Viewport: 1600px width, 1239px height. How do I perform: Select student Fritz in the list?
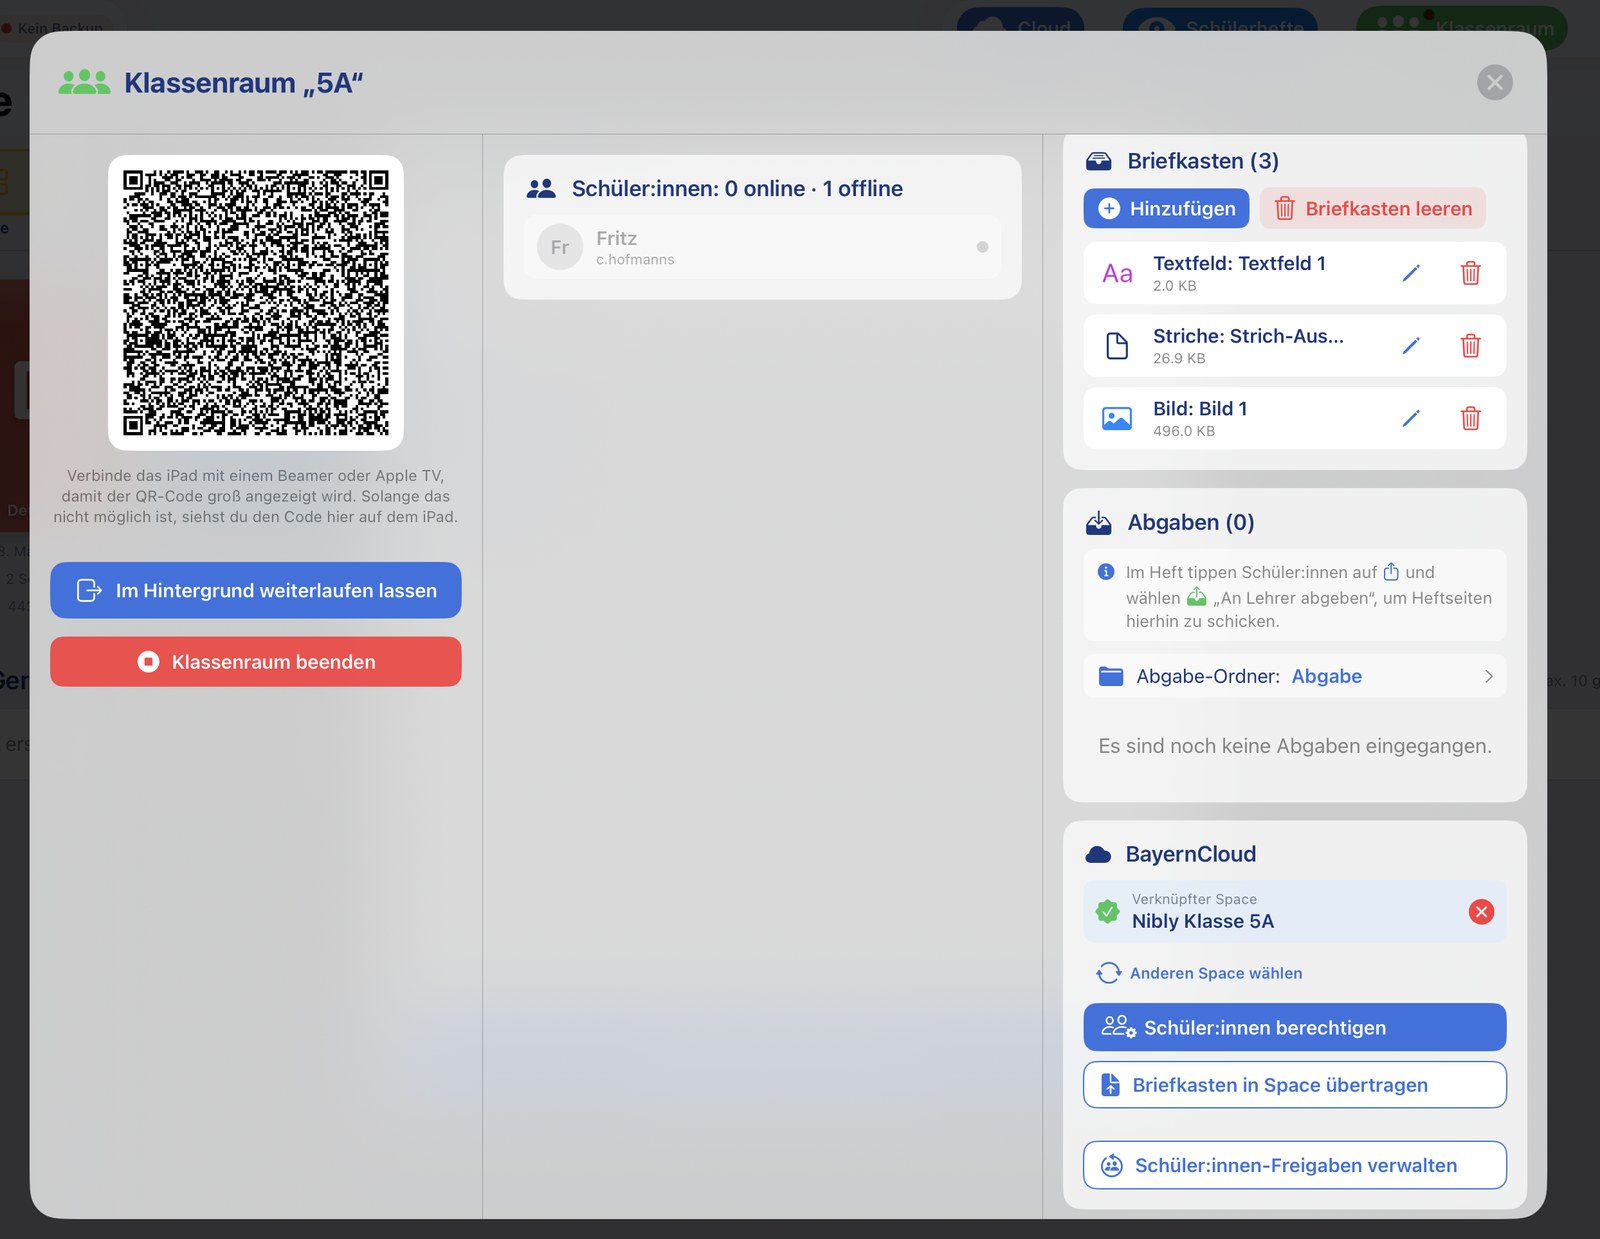pos(762,247)
